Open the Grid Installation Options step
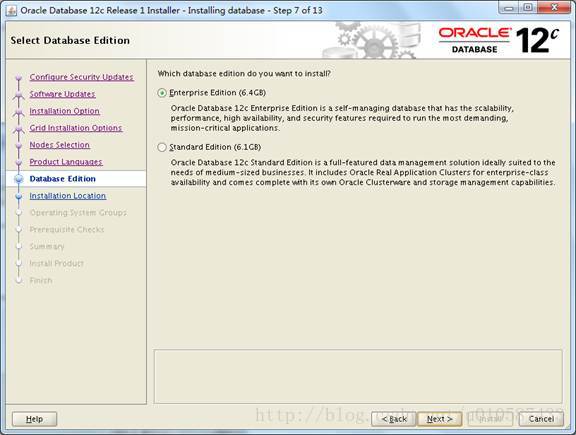 tap(76, 128)
